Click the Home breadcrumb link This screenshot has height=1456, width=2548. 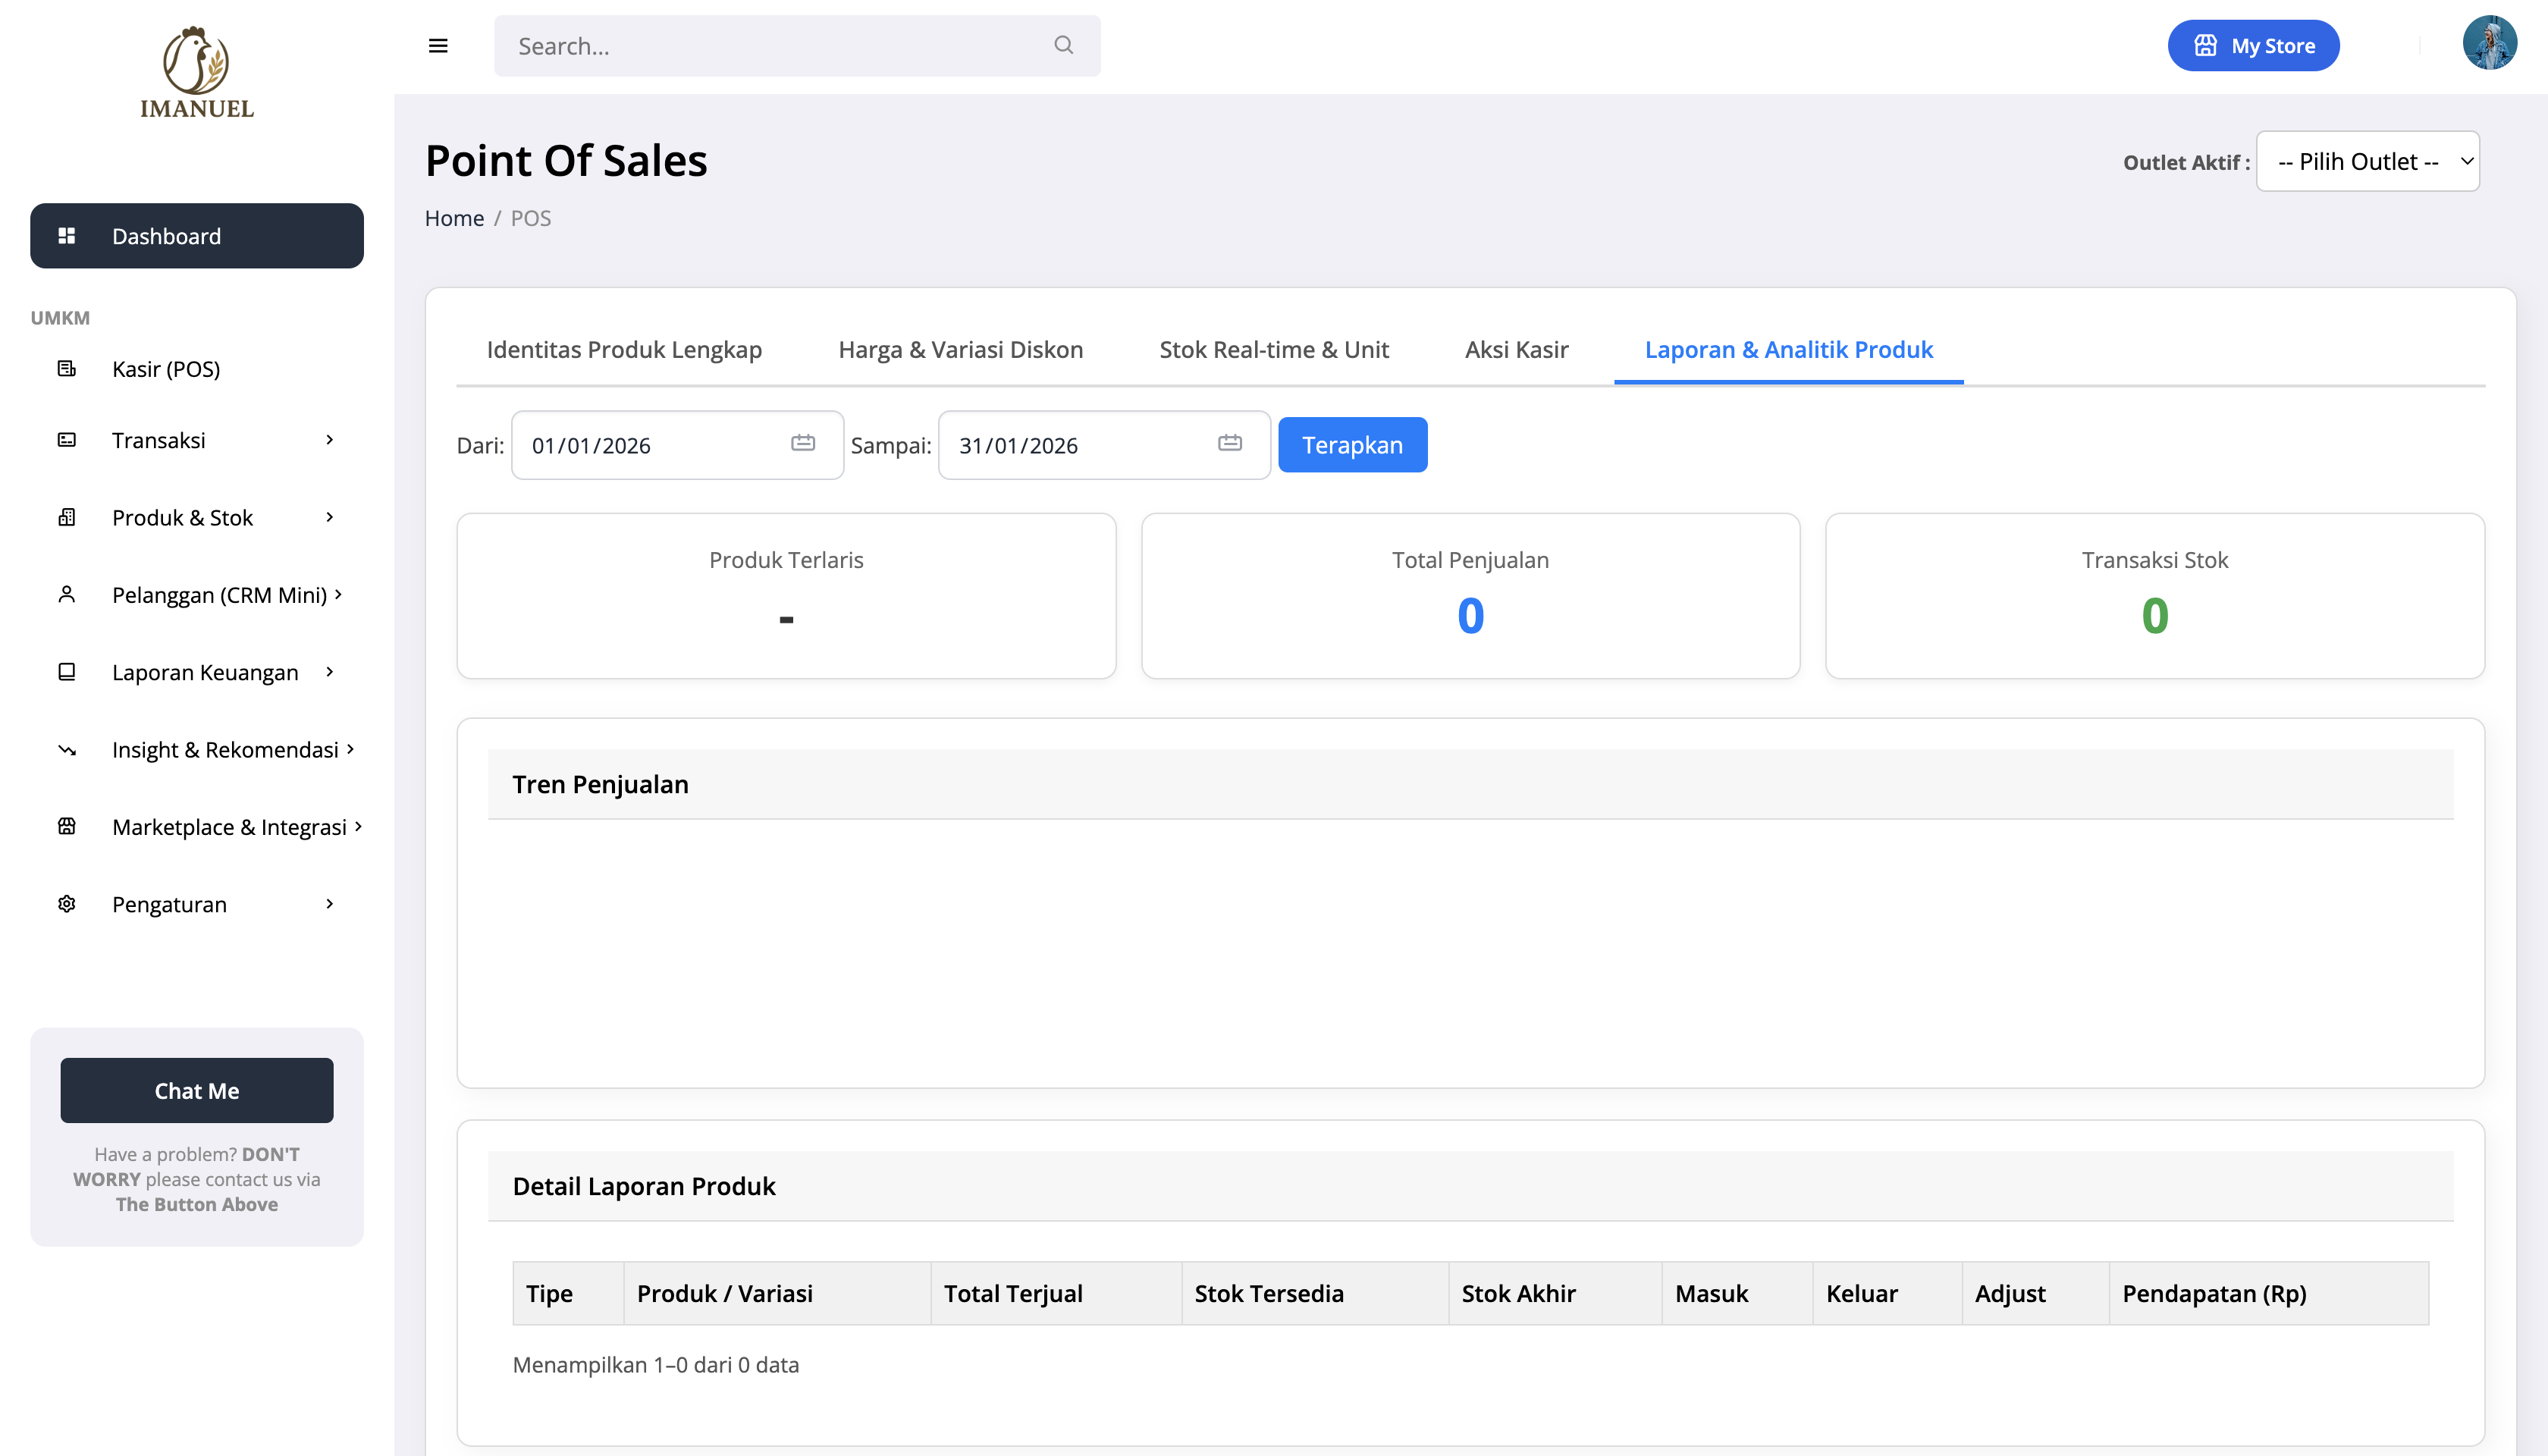[454, 218]
